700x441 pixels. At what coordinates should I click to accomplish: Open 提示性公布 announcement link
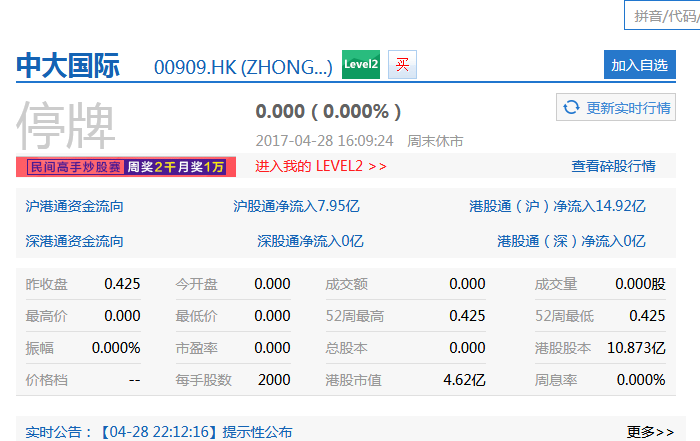point(258,432)
